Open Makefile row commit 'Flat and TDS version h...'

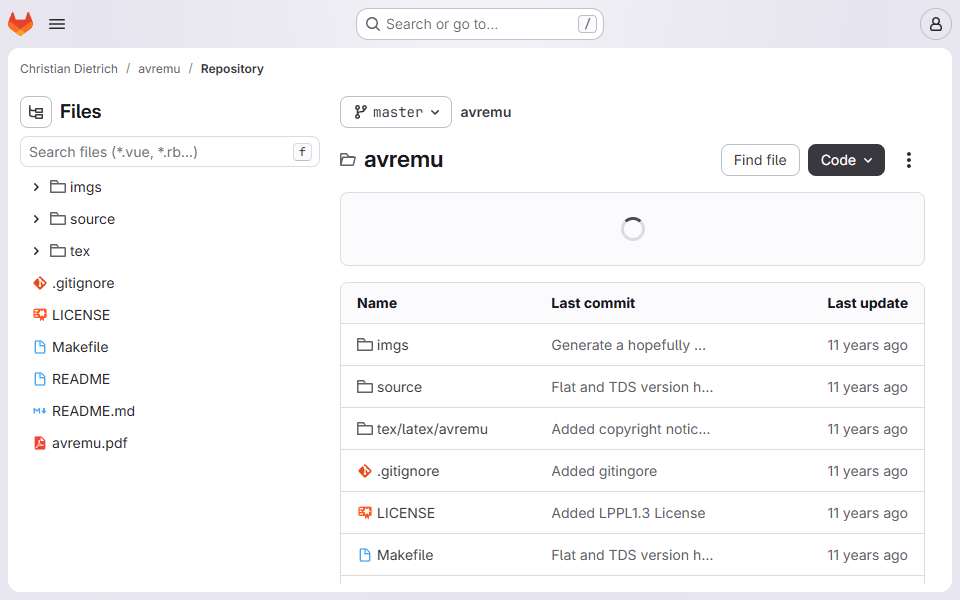pyautogui.click(x=632, y=555)
